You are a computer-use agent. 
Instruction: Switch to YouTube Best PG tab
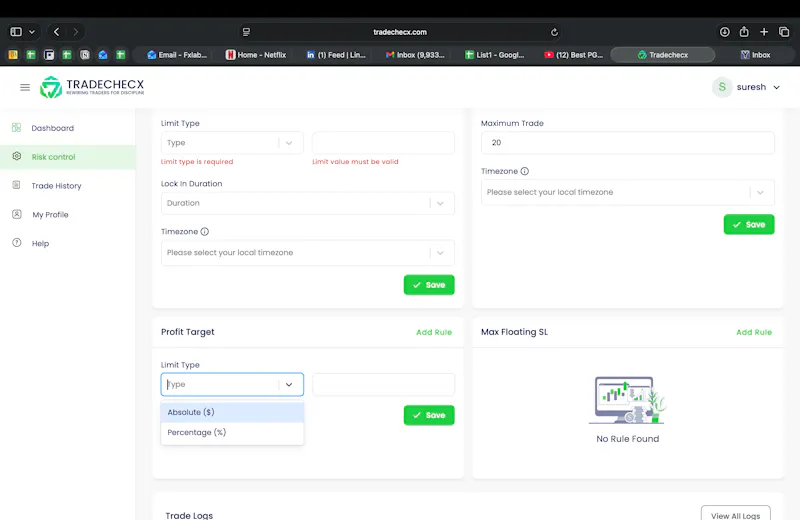click(573, 55)
